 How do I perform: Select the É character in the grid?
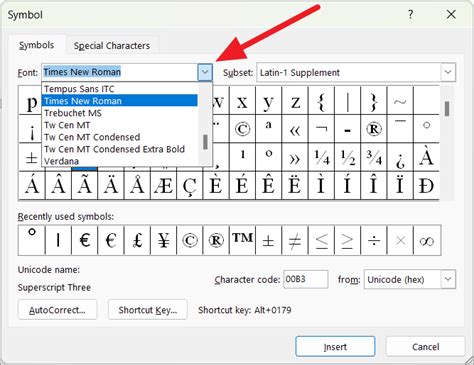(242, 186)
